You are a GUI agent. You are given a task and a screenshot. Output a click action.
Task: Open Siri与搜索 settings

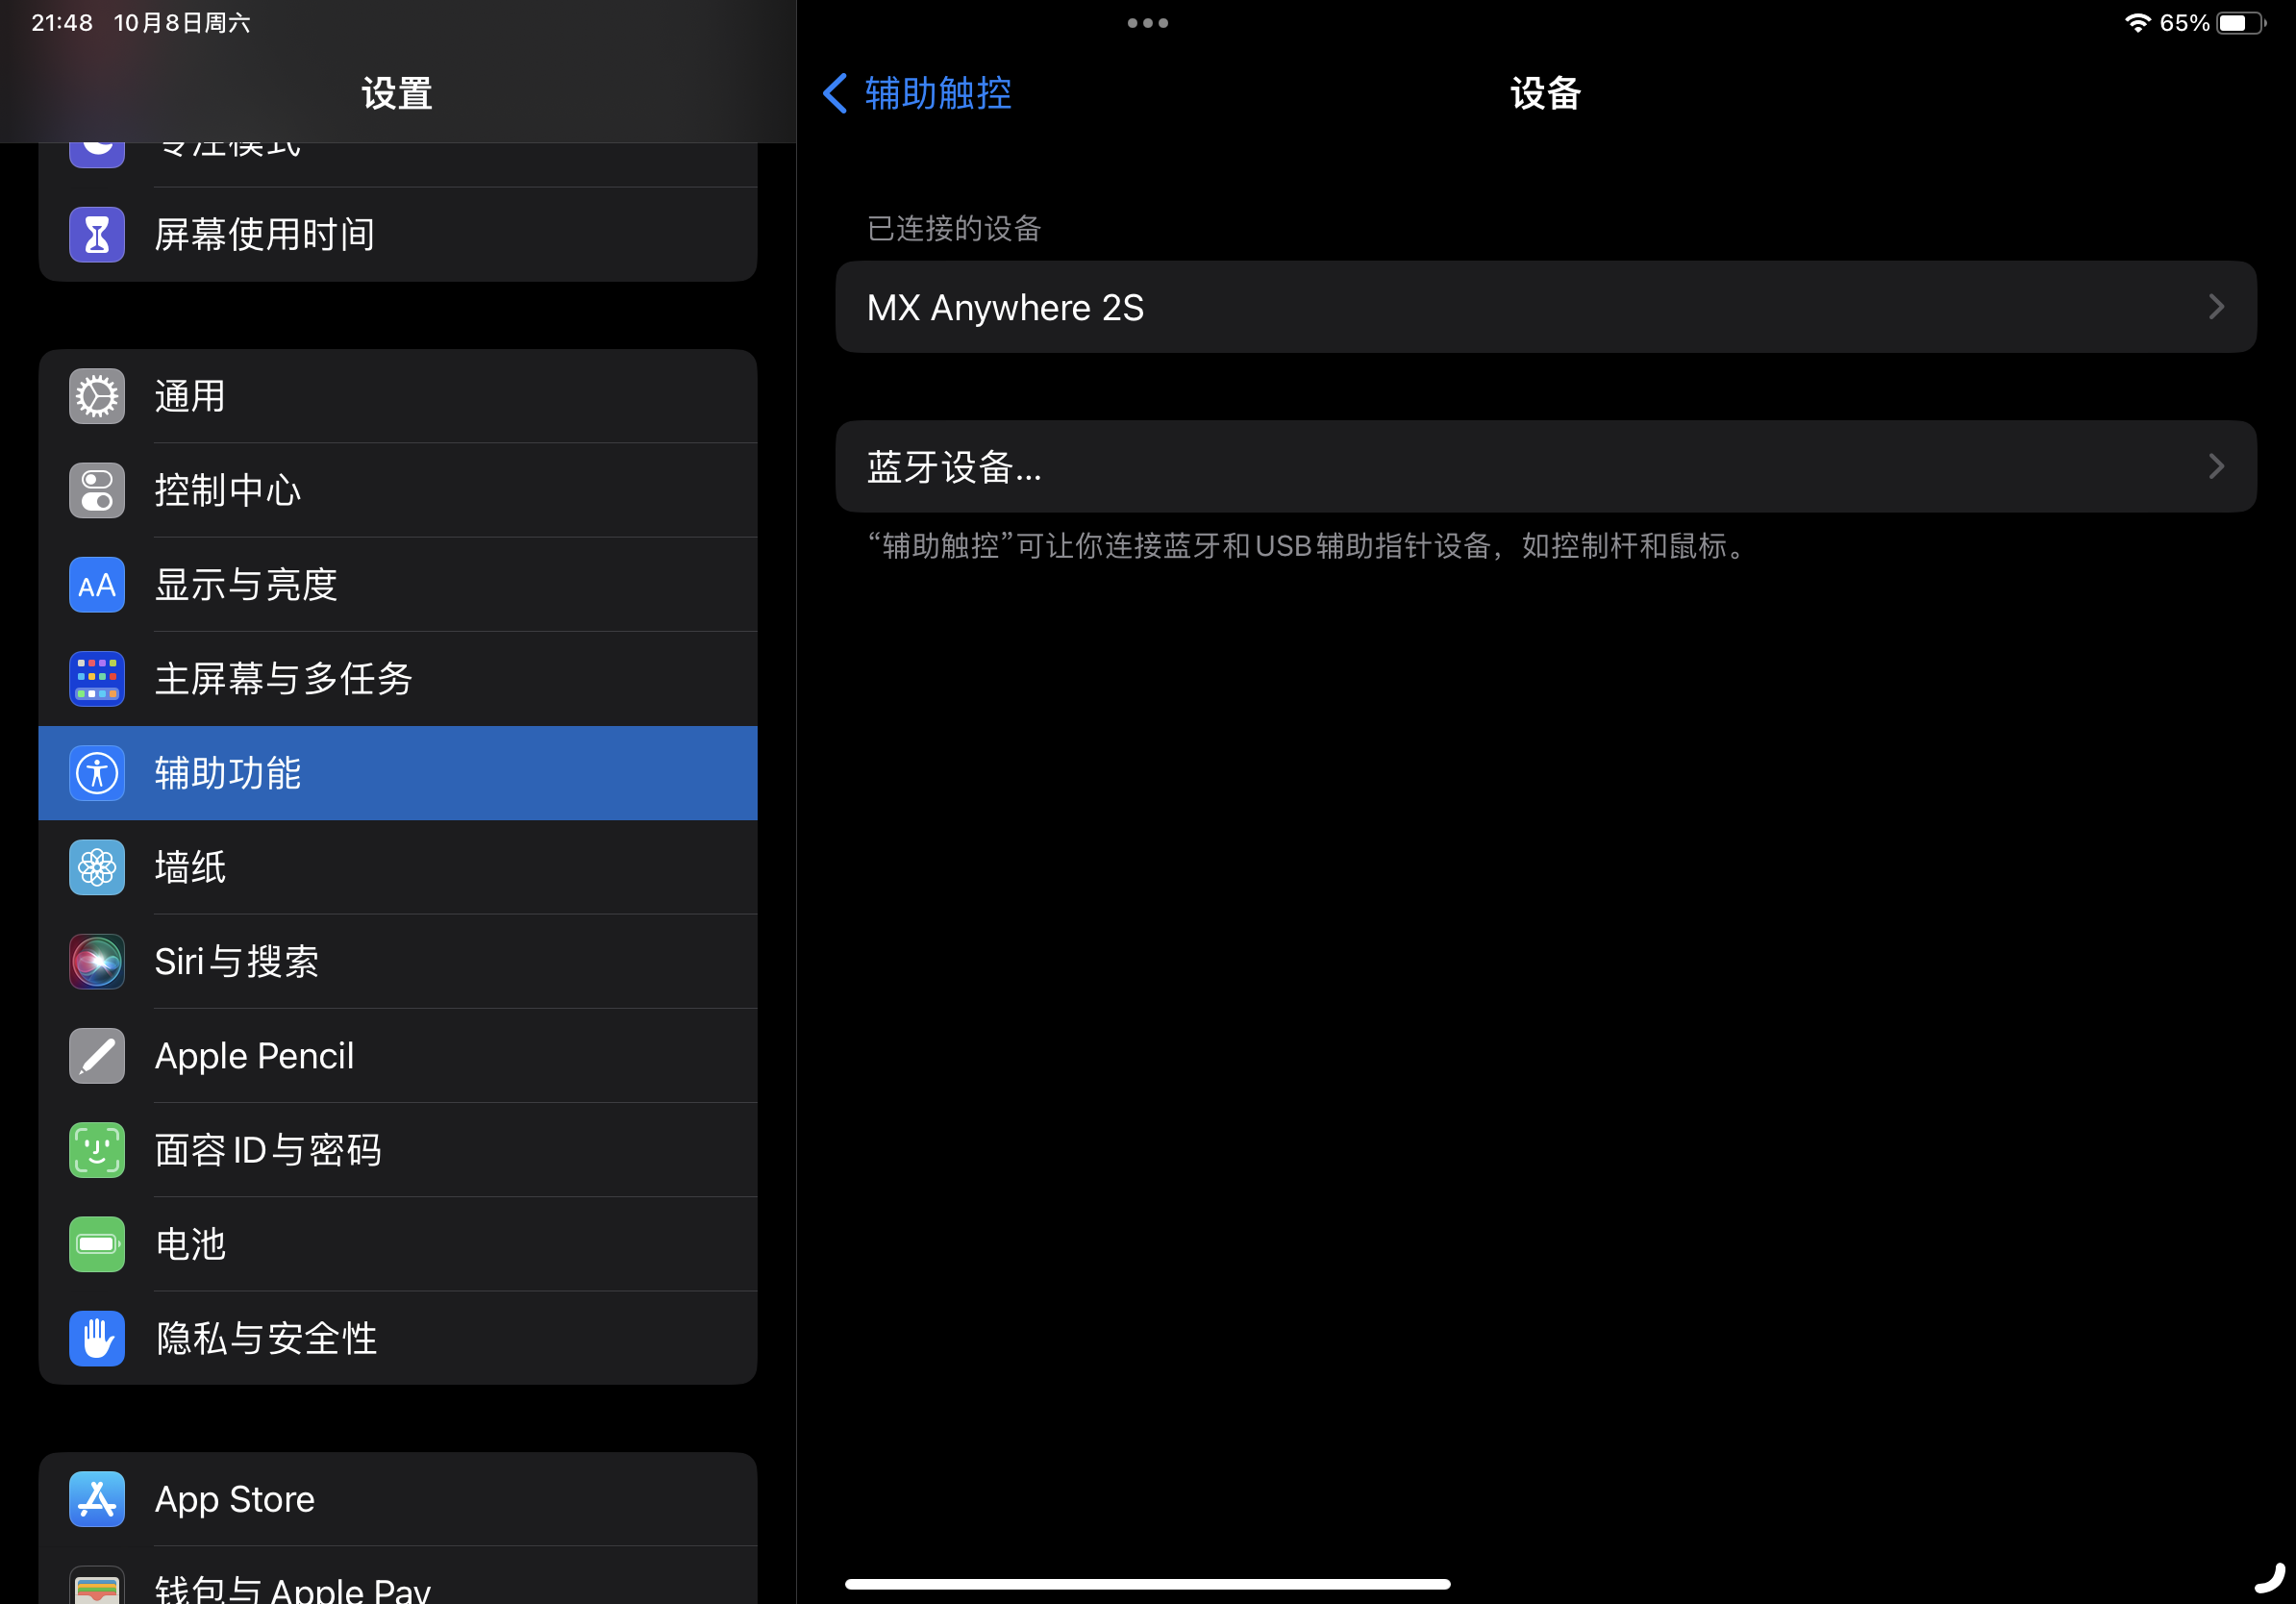click(x=398, y=962)
